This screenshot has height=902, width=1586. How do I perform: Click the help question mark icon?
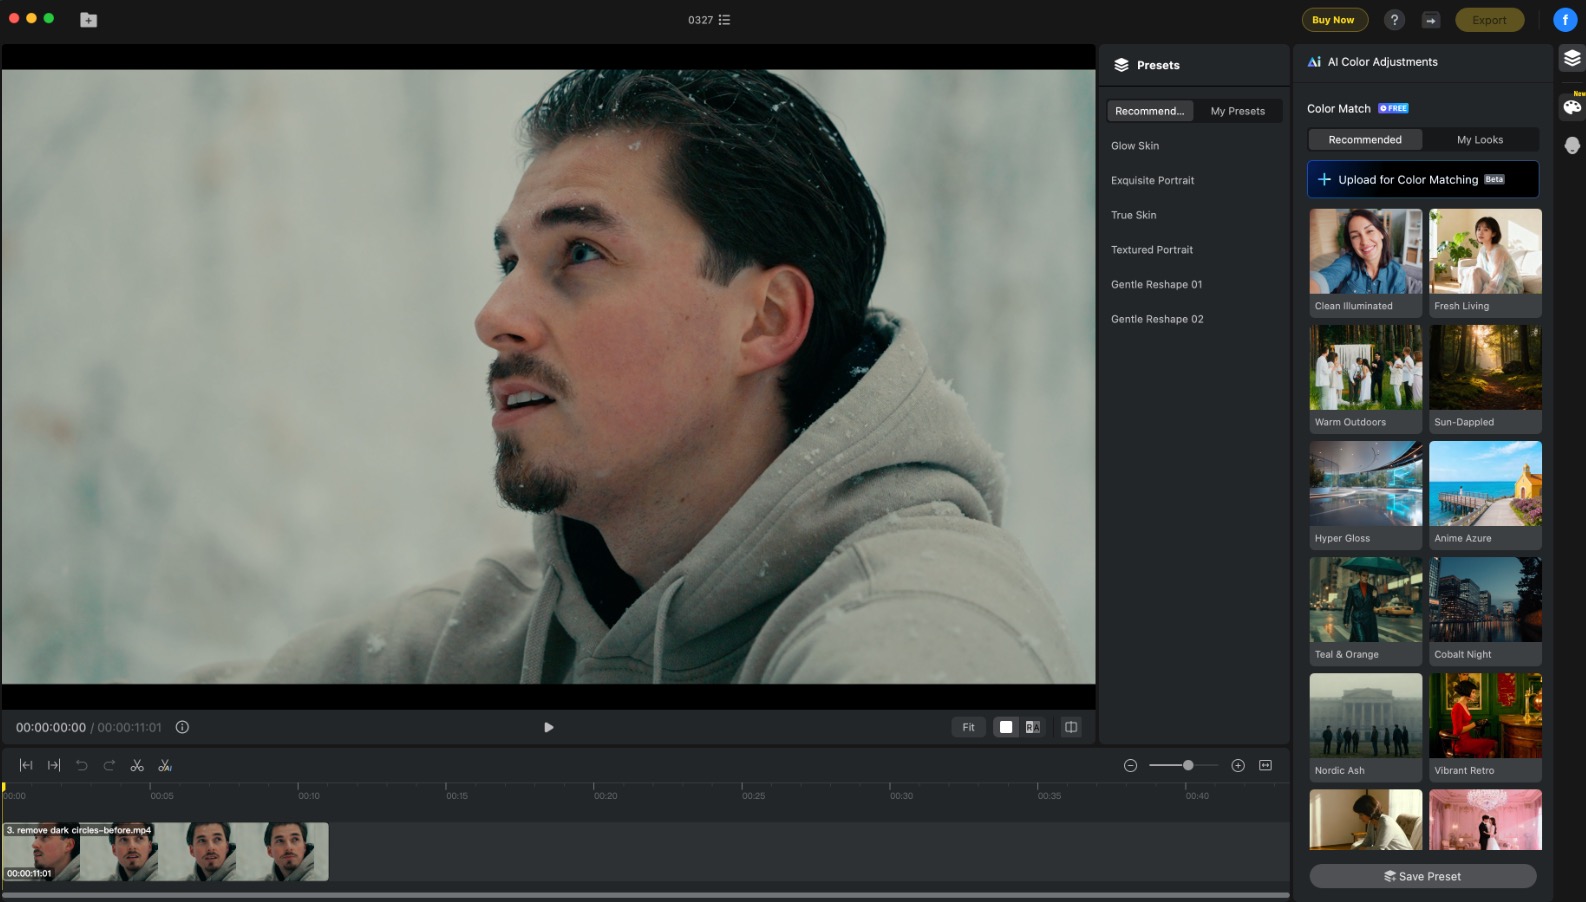1394,20
